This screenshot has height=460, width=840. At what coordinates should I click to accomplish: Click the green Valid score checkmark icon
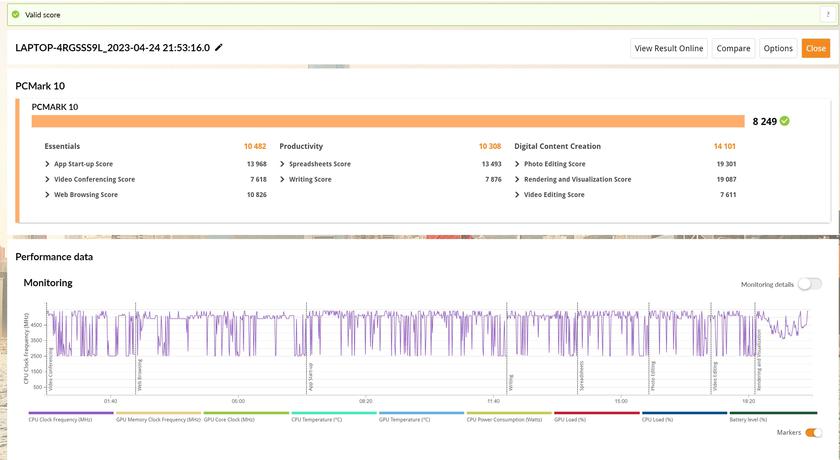[x=15, y=15]
